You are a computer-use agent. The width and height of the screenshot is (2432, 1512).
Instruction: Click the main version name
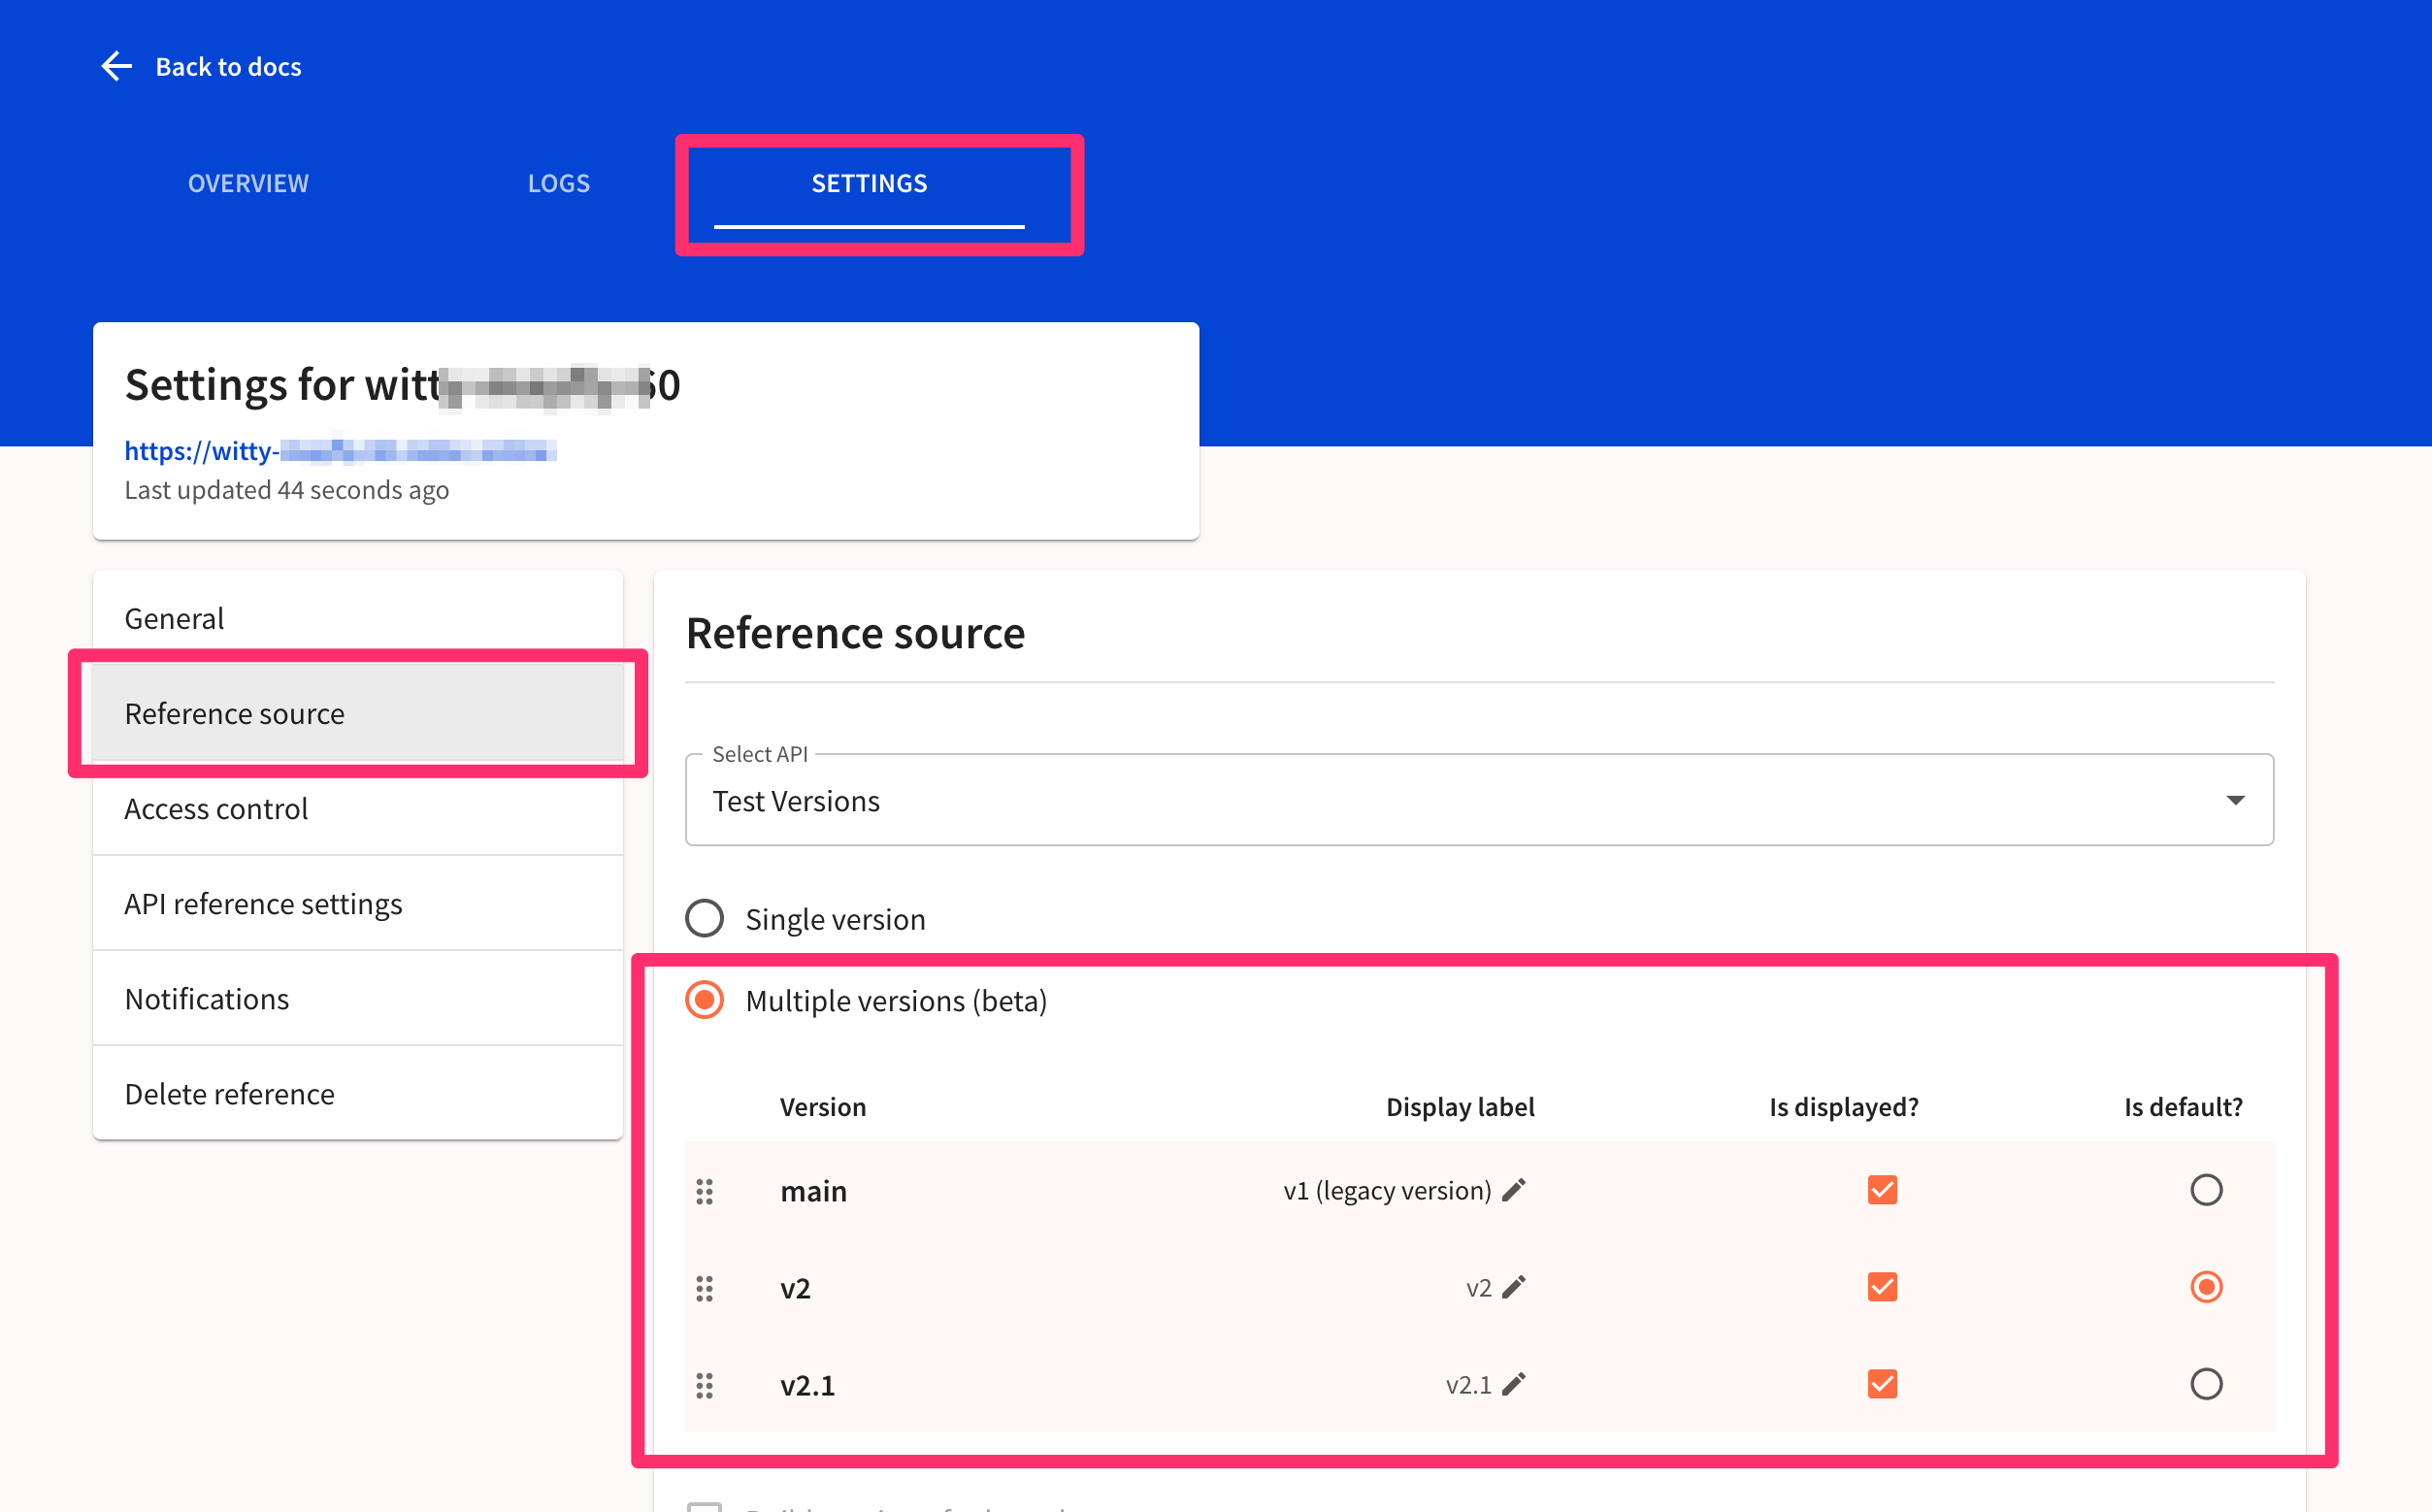point(813,1191)
